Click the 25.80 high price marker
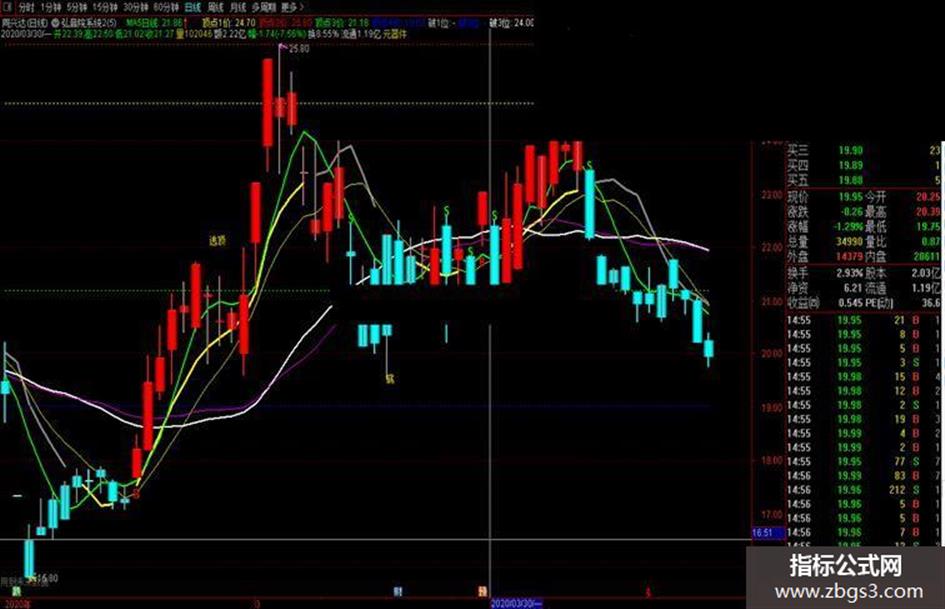Viewport: 945px width, 609px height. [x=299, y=48]
